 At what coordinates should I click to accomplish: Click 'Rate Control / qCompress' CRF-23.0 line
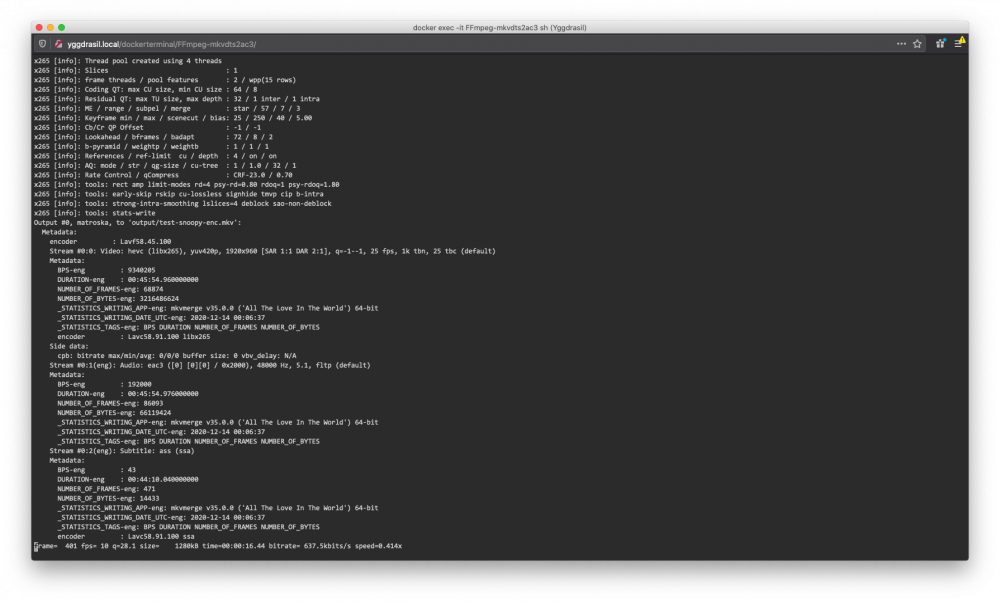tap(163, 175)
